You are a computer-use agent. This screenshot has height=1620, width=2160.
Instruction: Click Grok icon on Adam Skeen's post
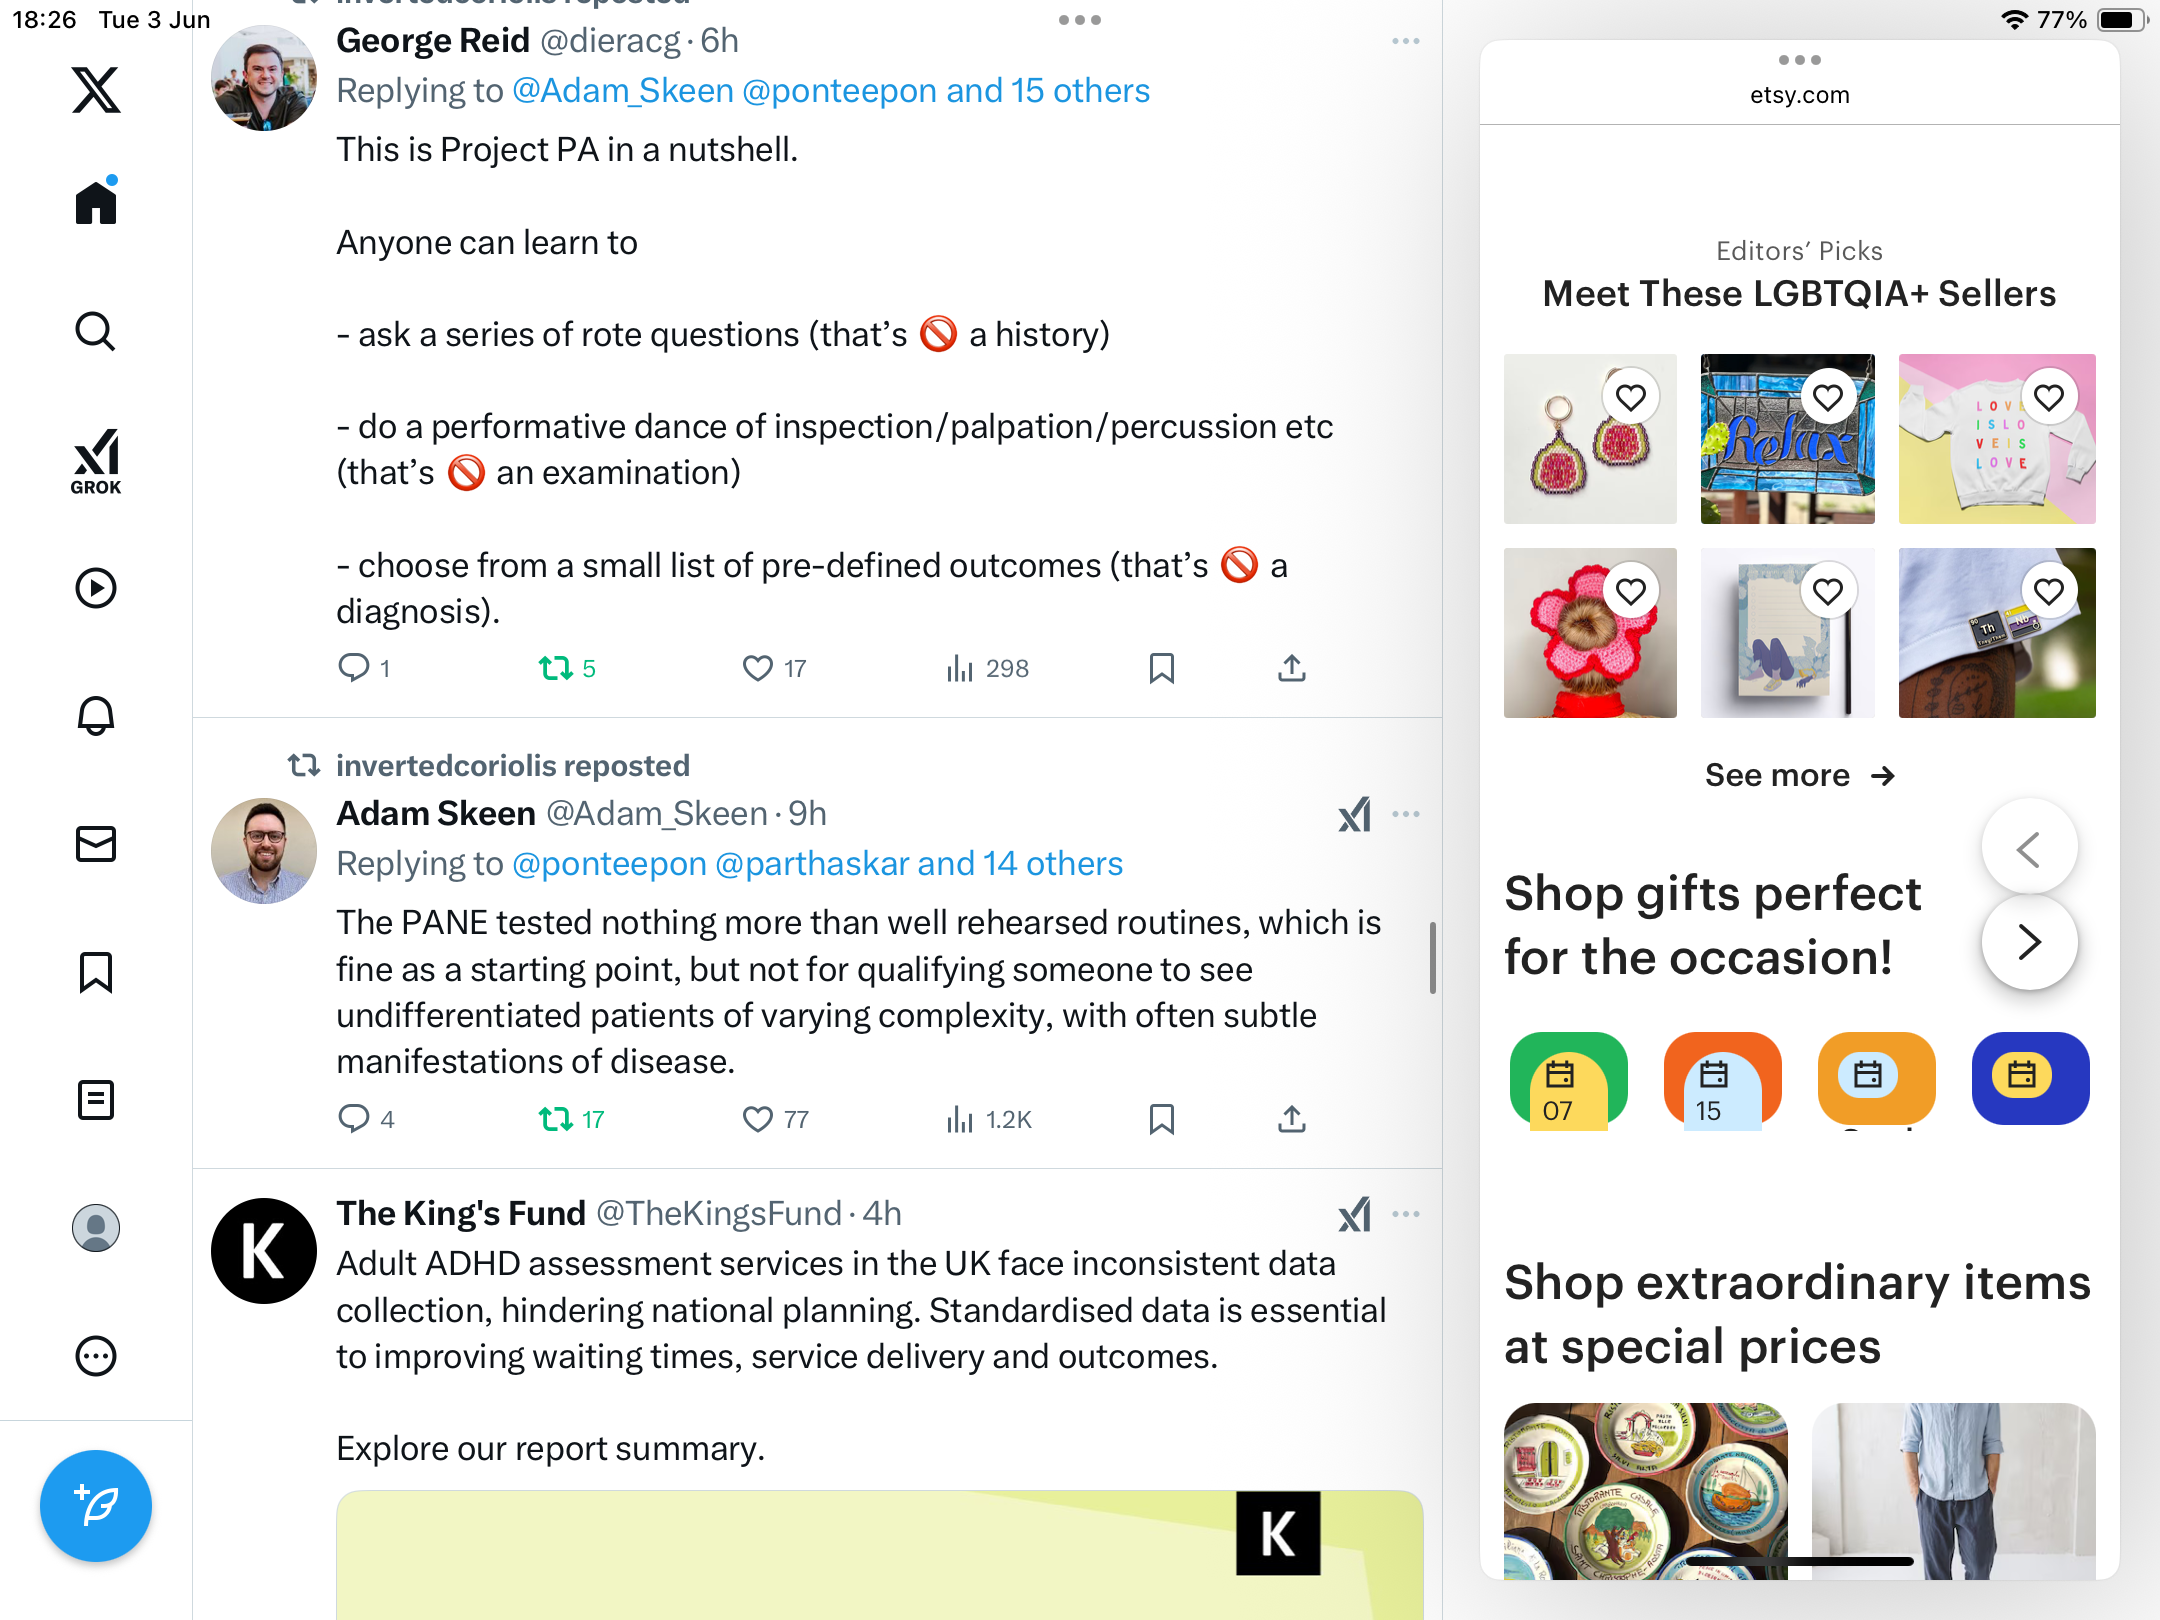1355,815
